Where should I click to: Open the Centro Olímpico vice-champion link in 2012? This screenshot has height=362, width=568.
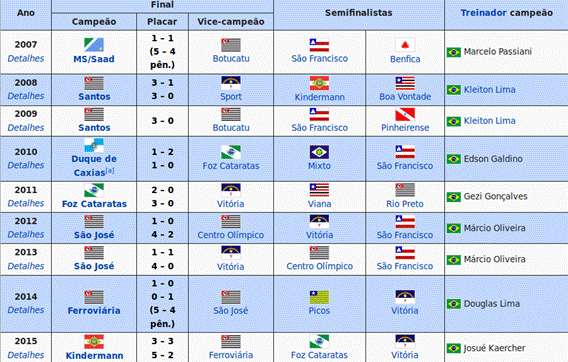[x=231, y=235]
